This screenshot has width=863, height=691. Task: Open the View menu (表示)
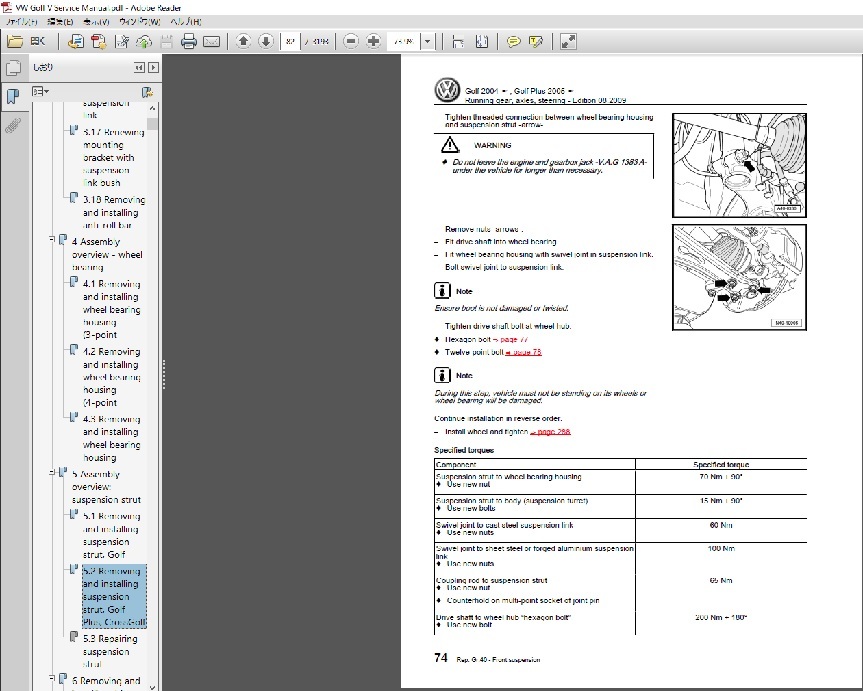coord(96,21)
